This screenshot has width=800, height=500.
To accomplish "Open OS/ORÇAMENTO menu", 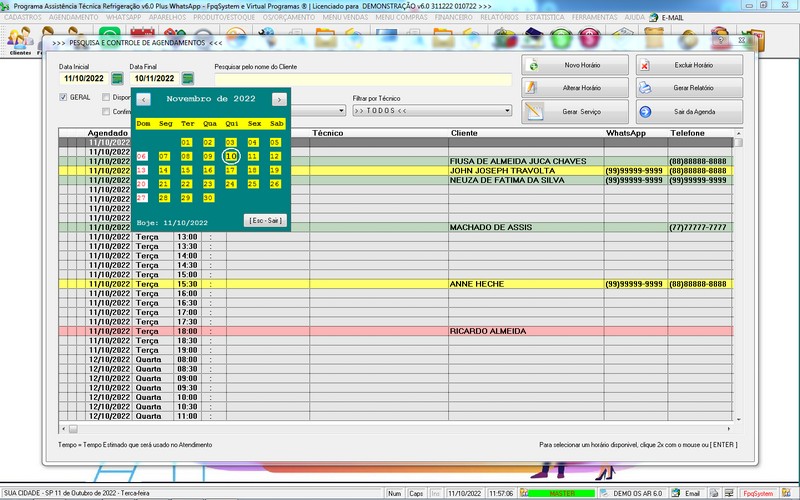I will [289, 17].
